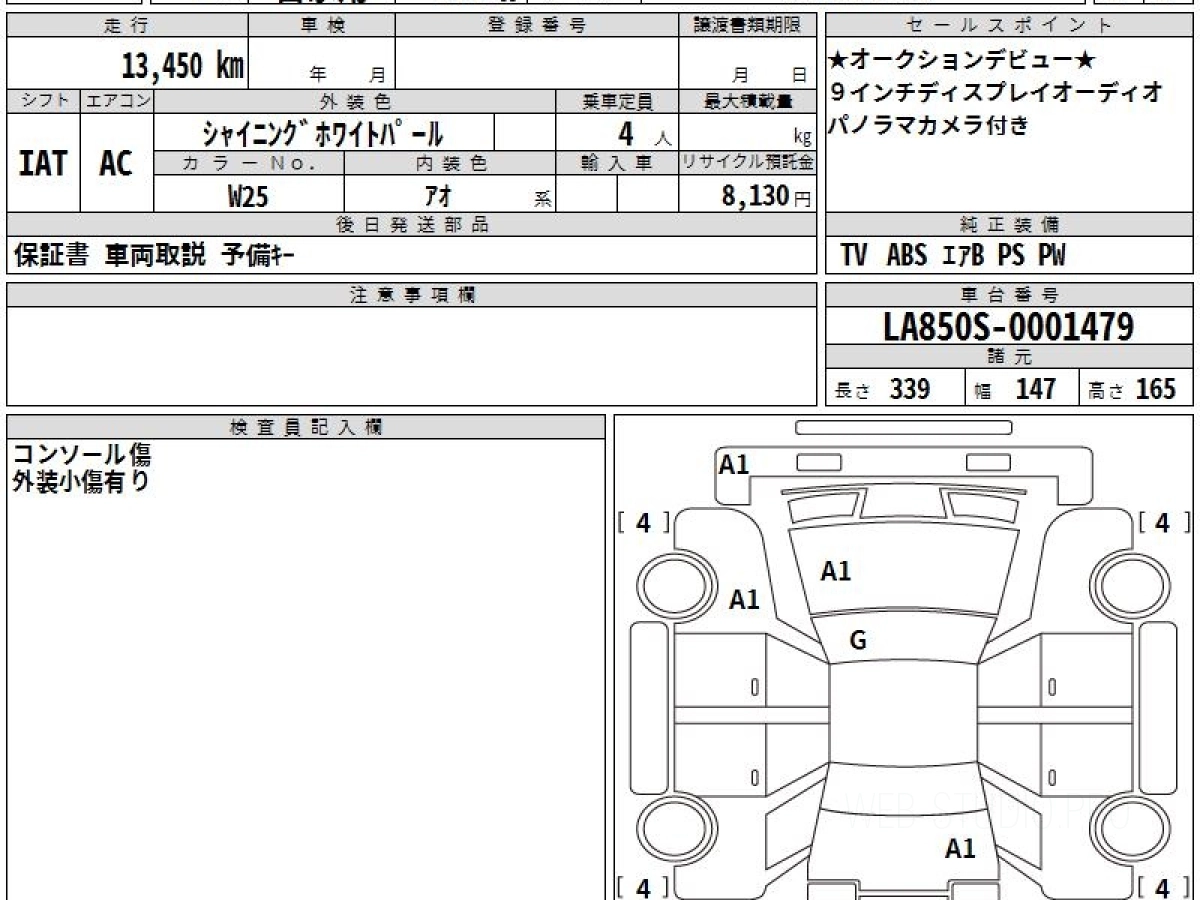Viewport: 1200px width, 900px height.
Task: Select the 9インチディスプレイオーディオ line
Action: [x=996, y=92]
